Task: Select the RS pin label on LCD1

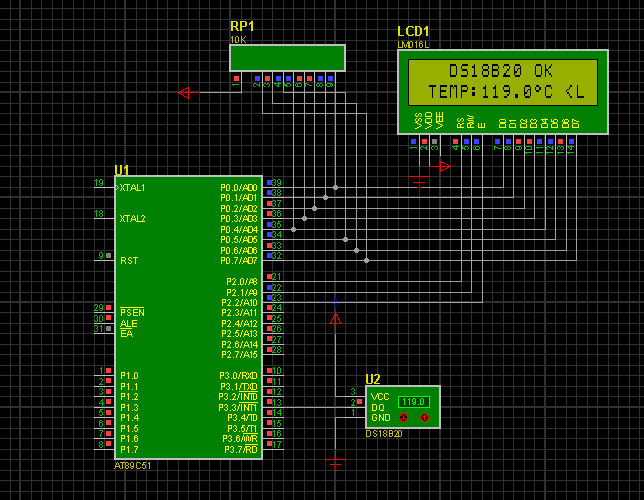Action: click(x=460, y=122)
